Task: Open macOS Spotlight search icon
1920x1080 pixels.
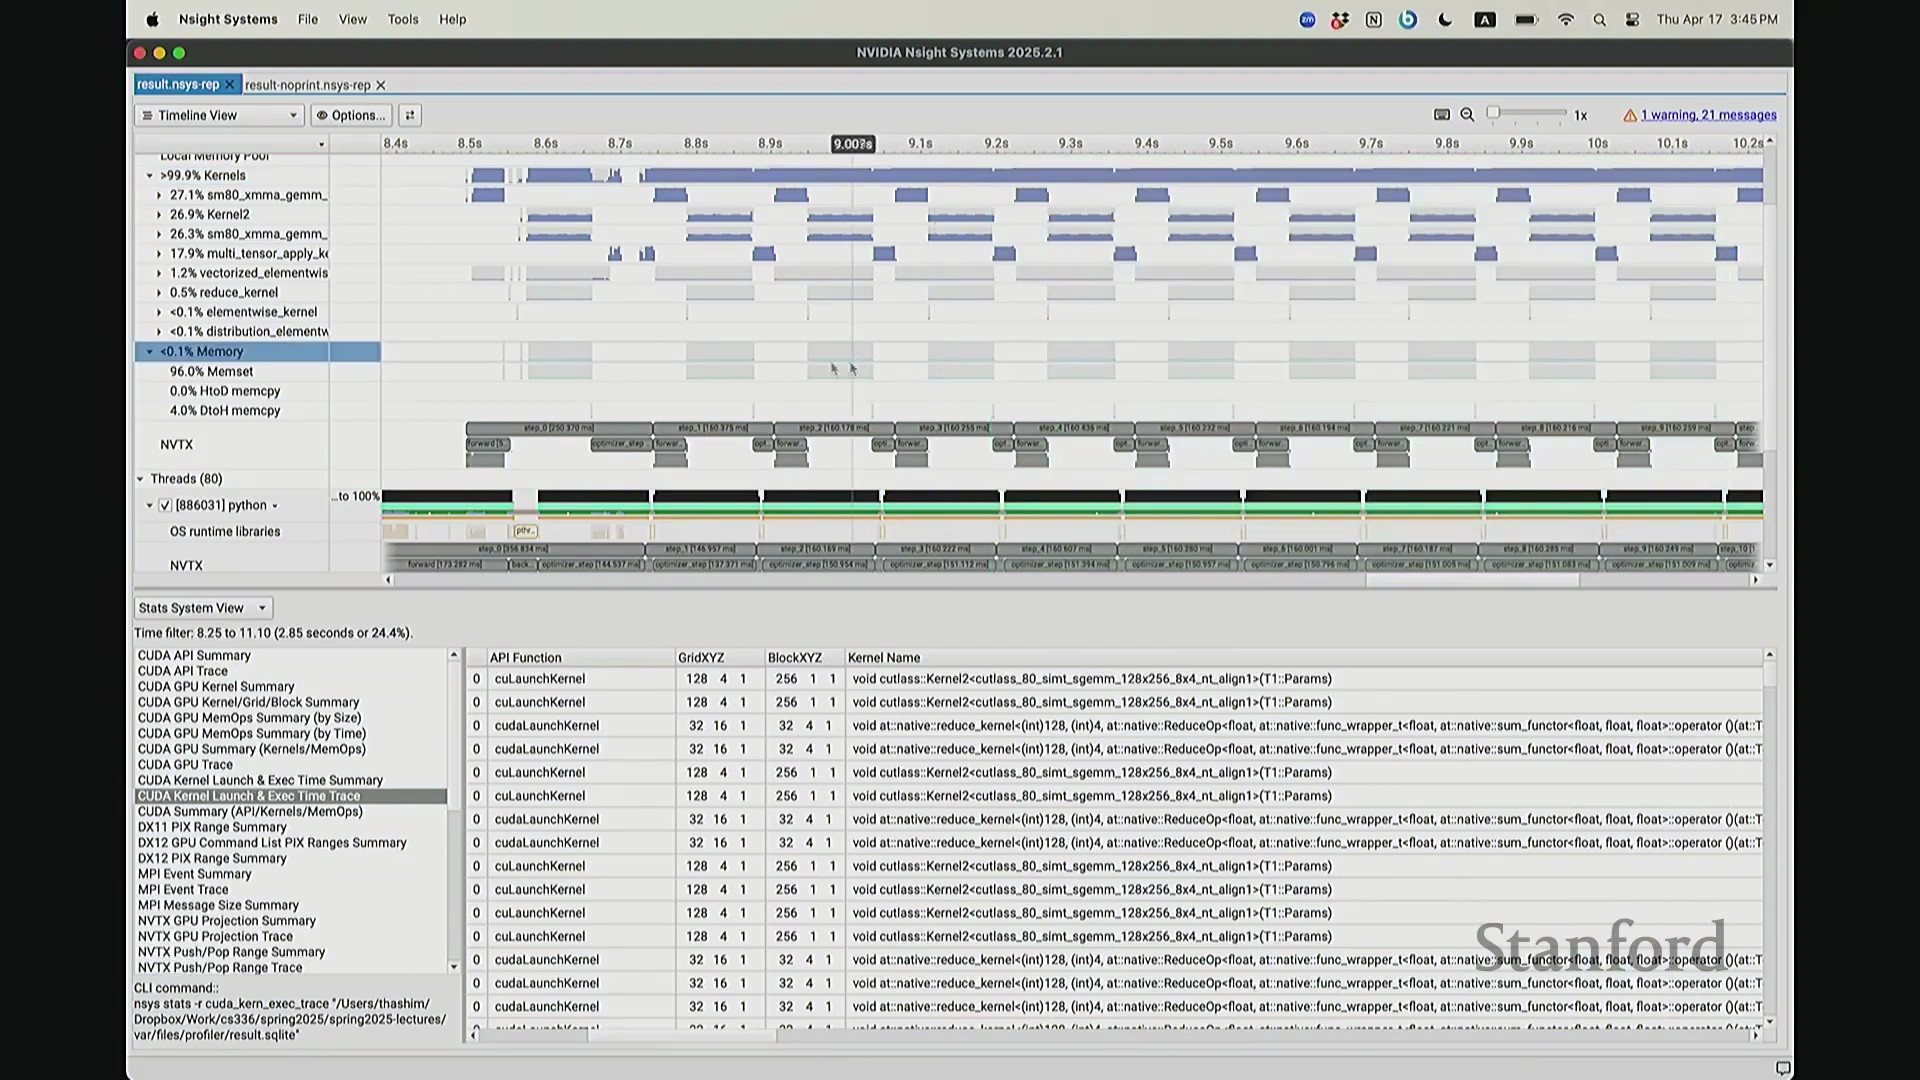Action: tap(1599, 20)
